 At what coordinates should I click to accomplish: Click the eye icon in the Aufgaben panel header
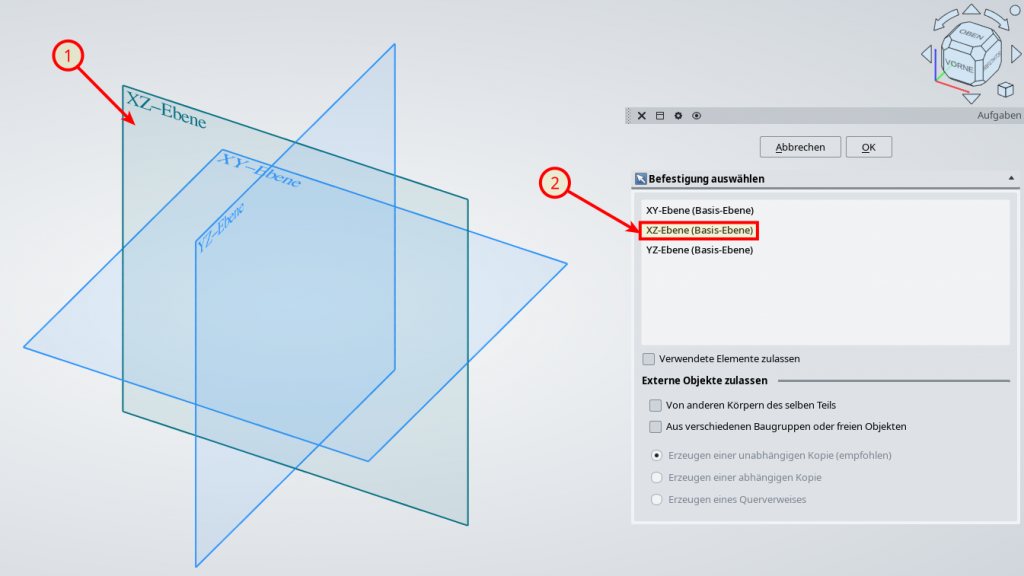tap(697, 116)
